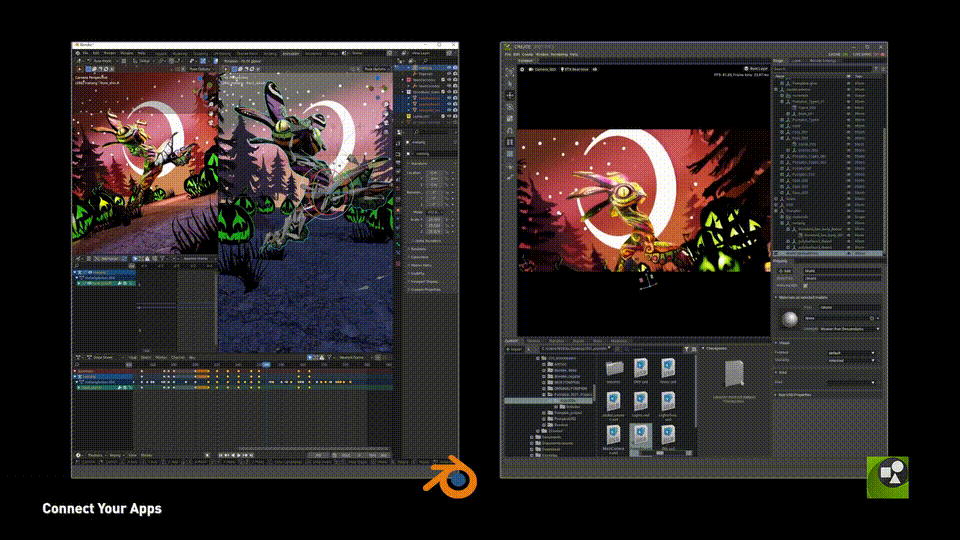Tick the checkbox in Property panel
The height and width of the screenshot is (540, 960).
(805, 285)
